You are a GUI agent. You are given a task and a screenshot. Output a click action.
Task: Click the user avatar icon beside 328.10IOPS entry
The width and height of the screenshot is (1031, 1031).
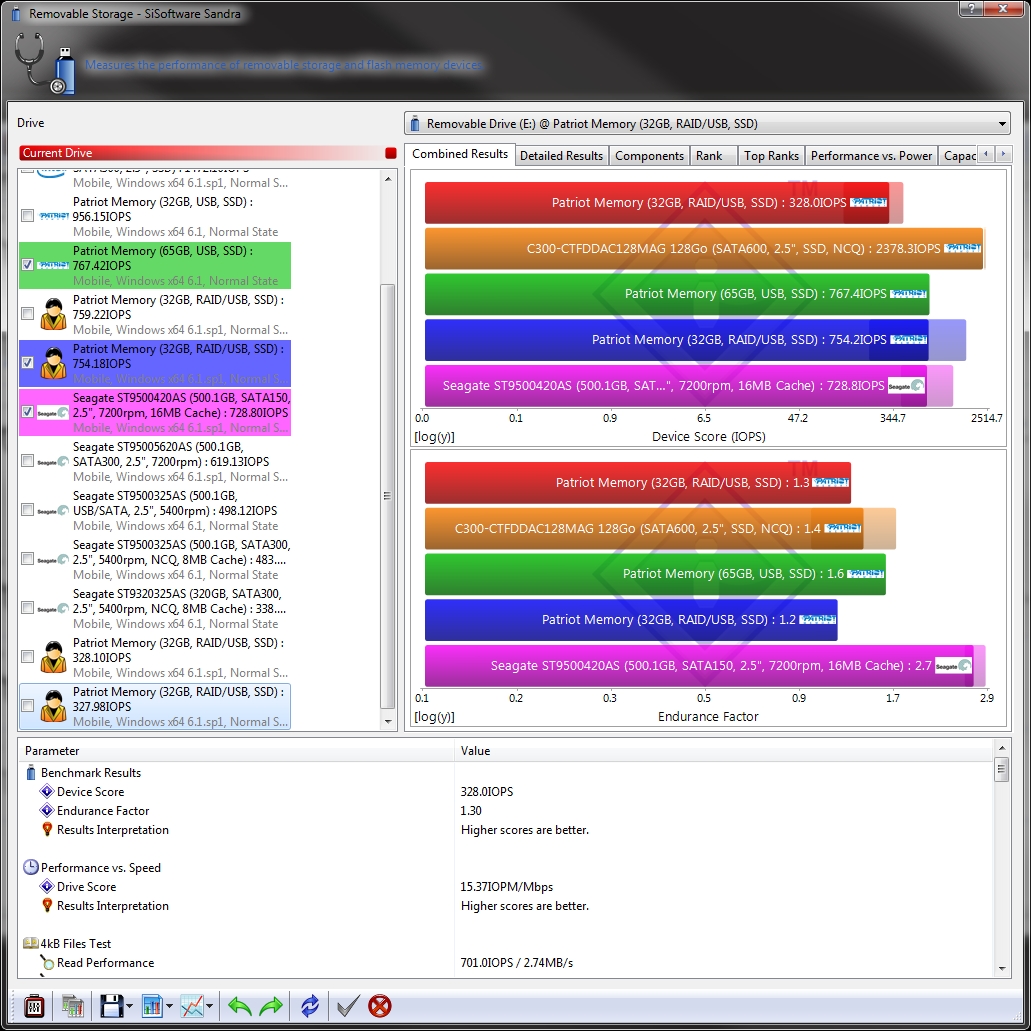coord(53,657)
